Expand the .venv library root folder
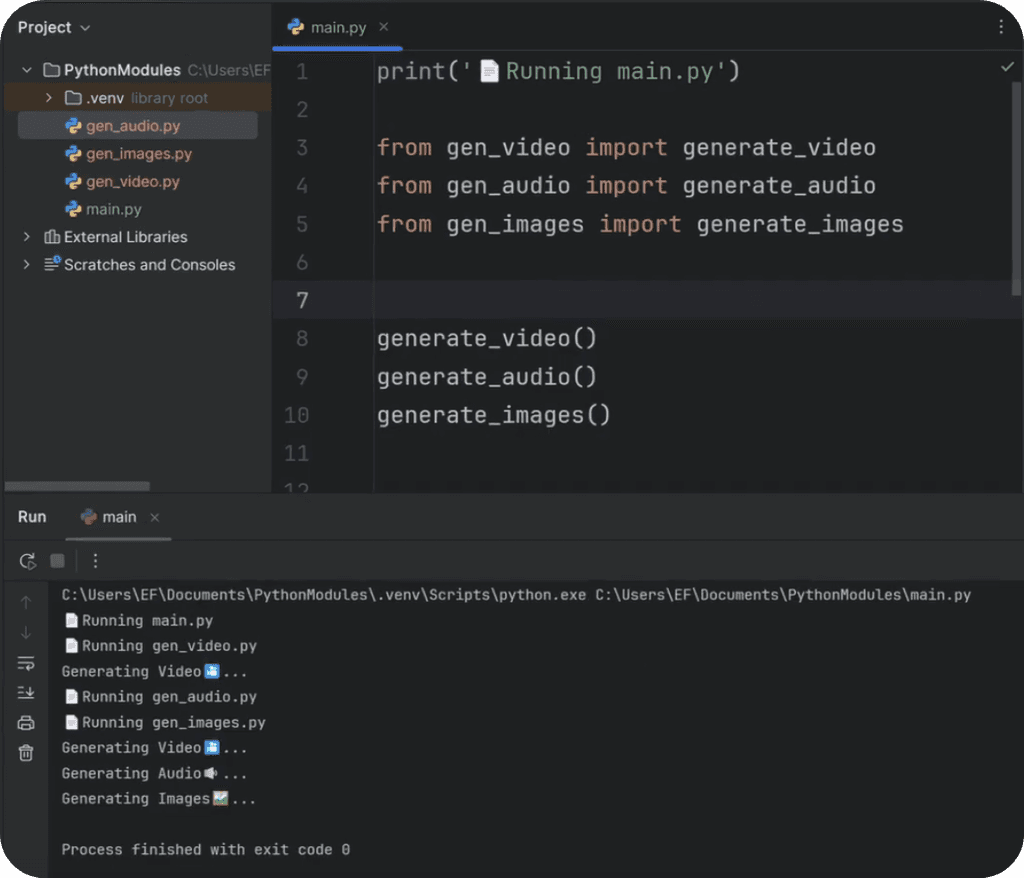The height and width of the screenshot is (878, 1024). click(48, 98)
